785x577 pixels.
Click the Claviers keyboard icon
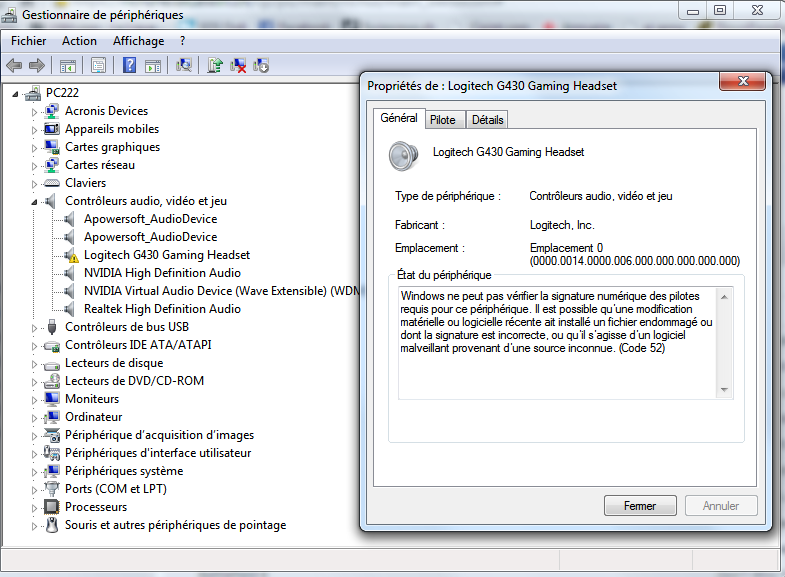pyautogui.click(x=52, y=183)
